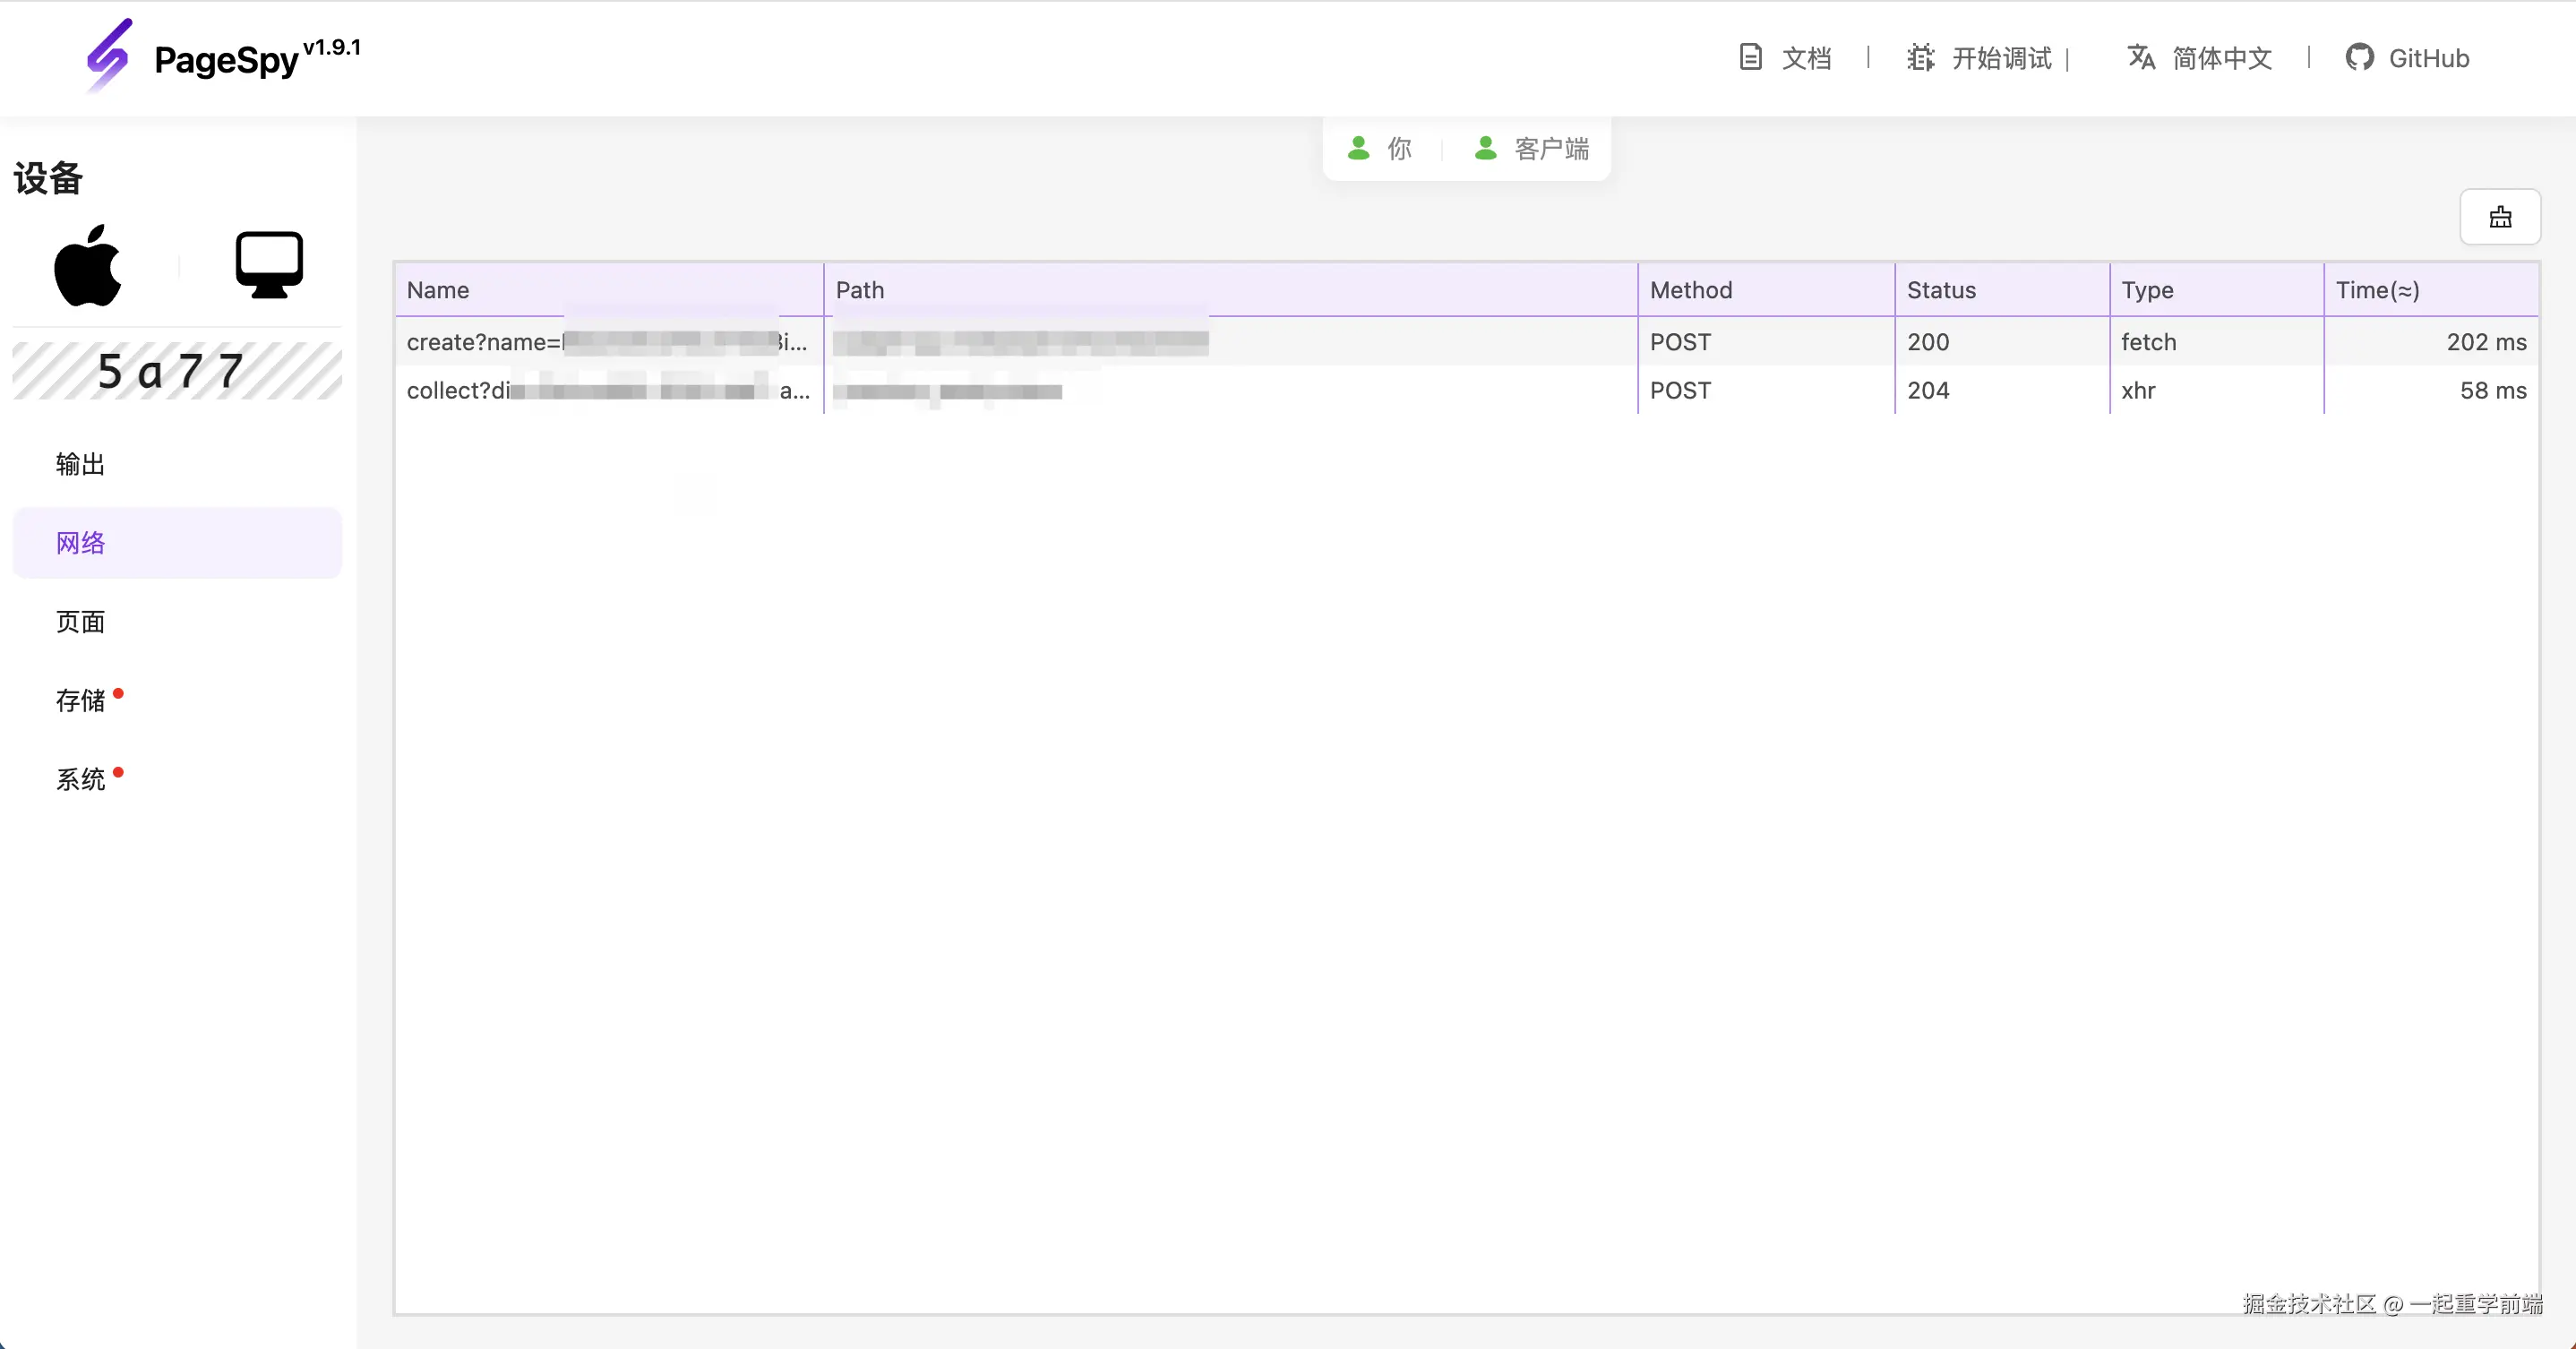Open the 页面 tab

[80, 622]
